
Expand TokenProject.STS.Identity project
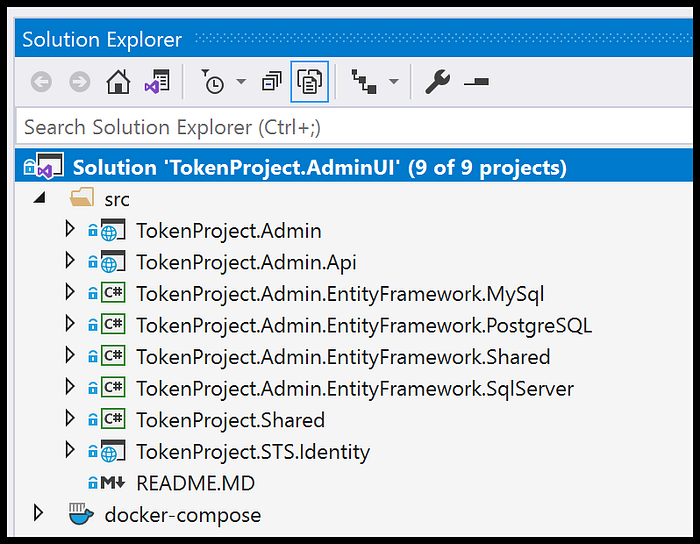[x=70, y=450]
